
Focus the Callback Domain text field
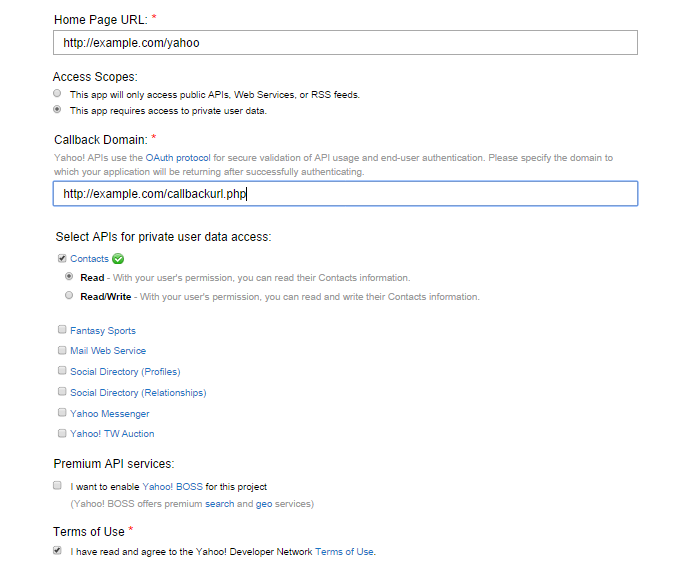click(345, 194)
